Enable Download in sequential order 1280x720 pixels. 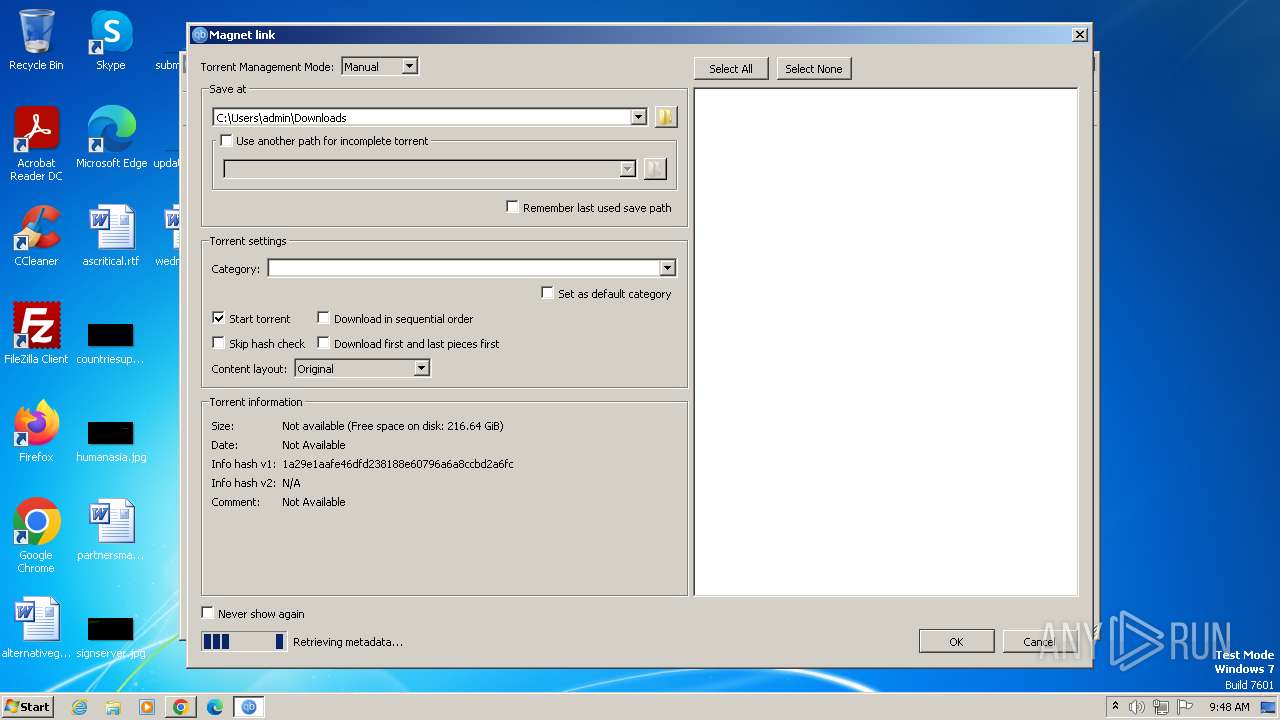324,318
